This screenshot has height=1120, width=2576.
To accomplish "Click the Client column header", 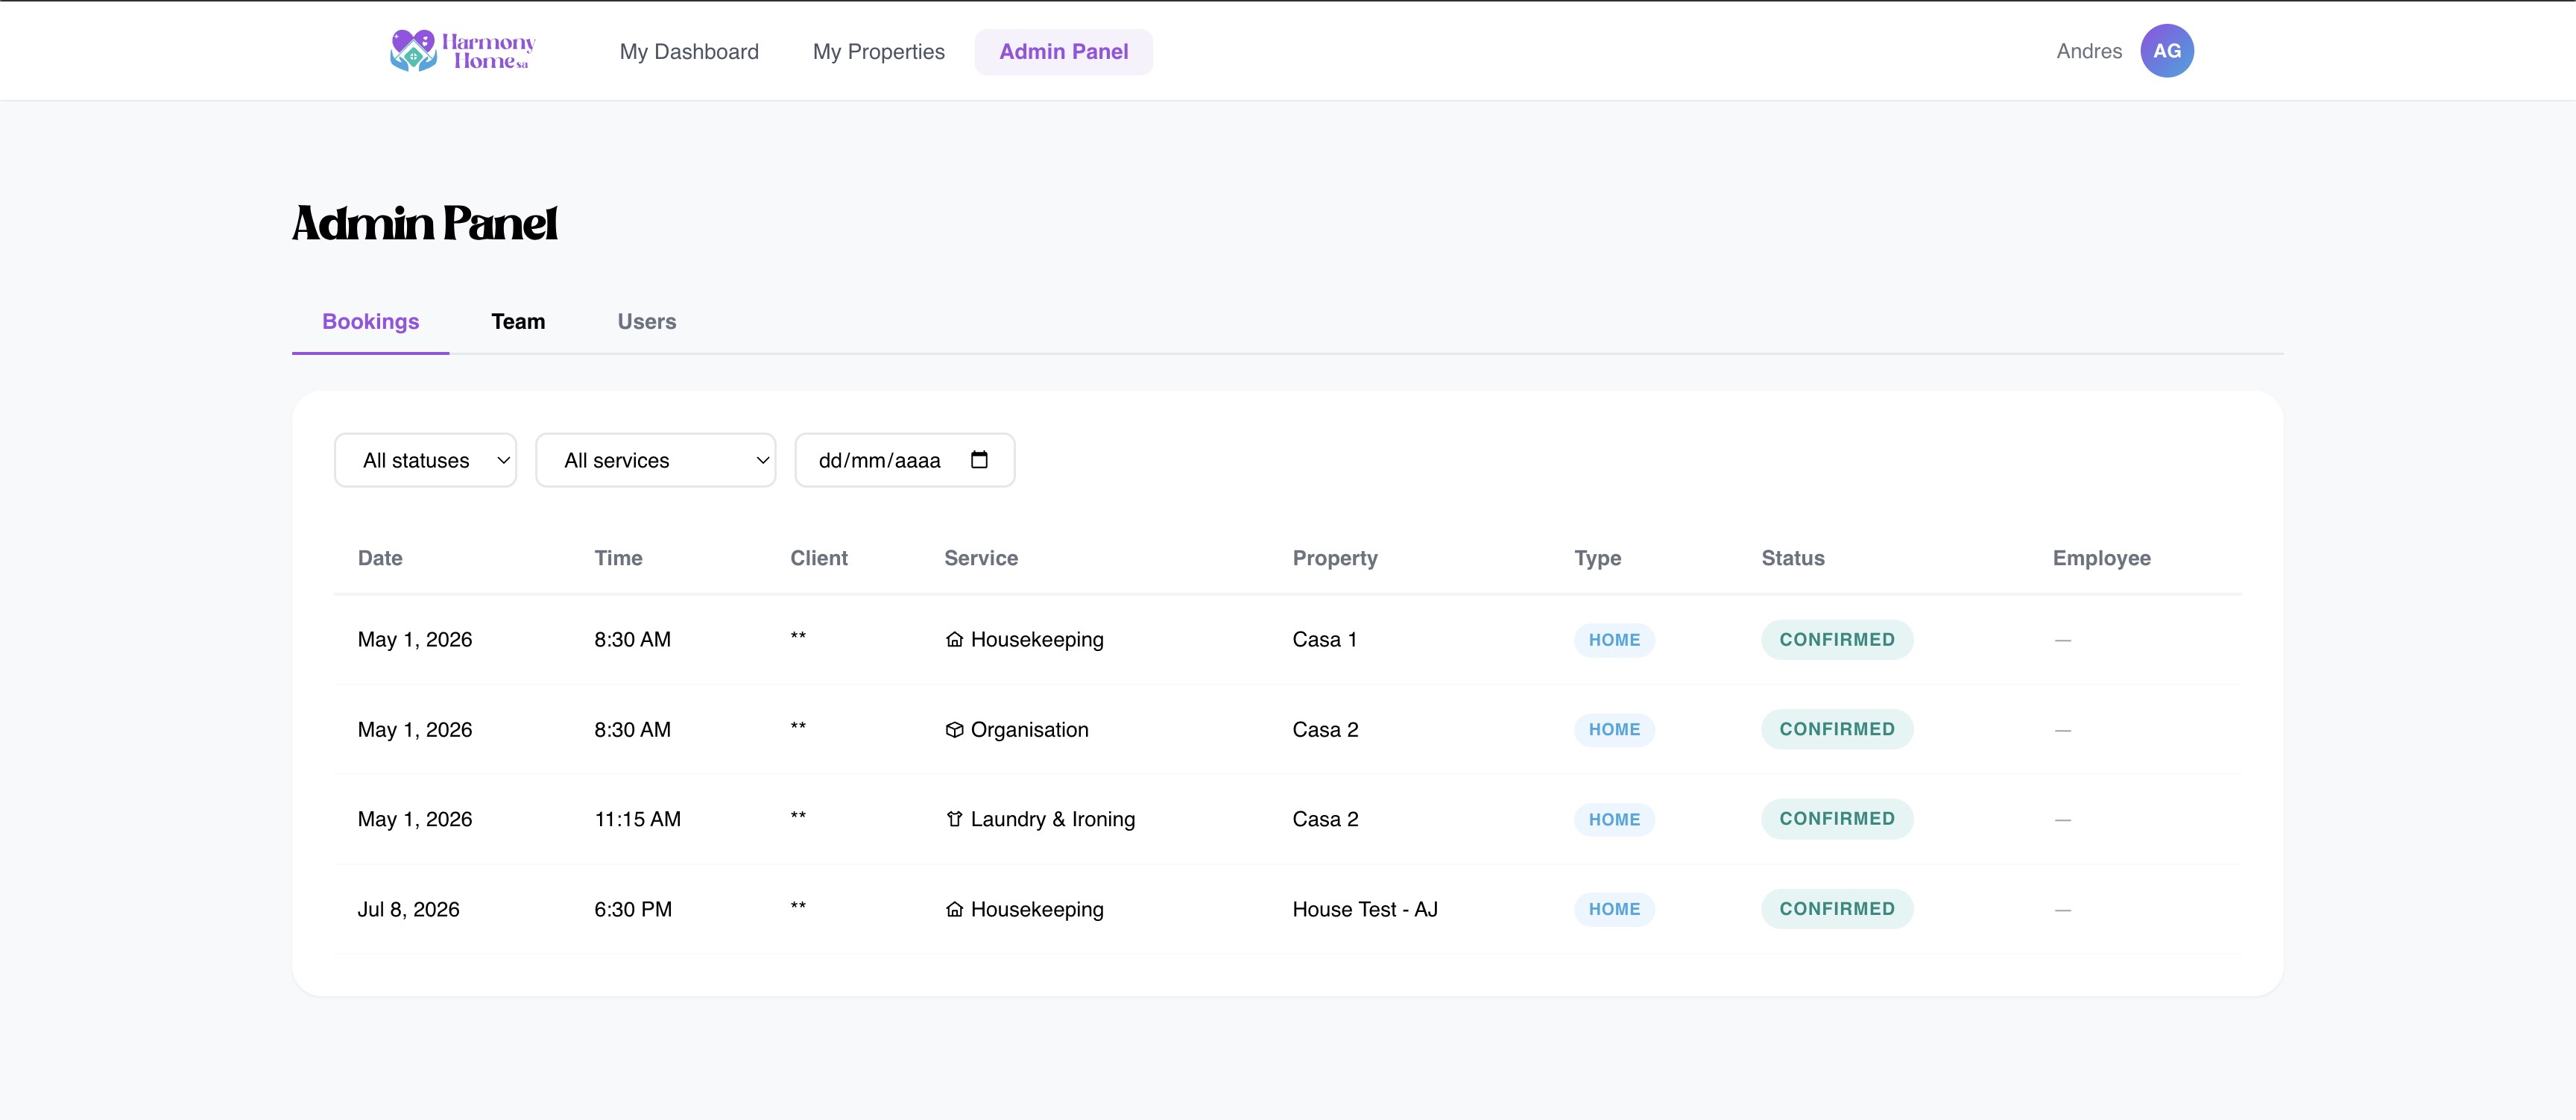I will [x=818, y=558].
